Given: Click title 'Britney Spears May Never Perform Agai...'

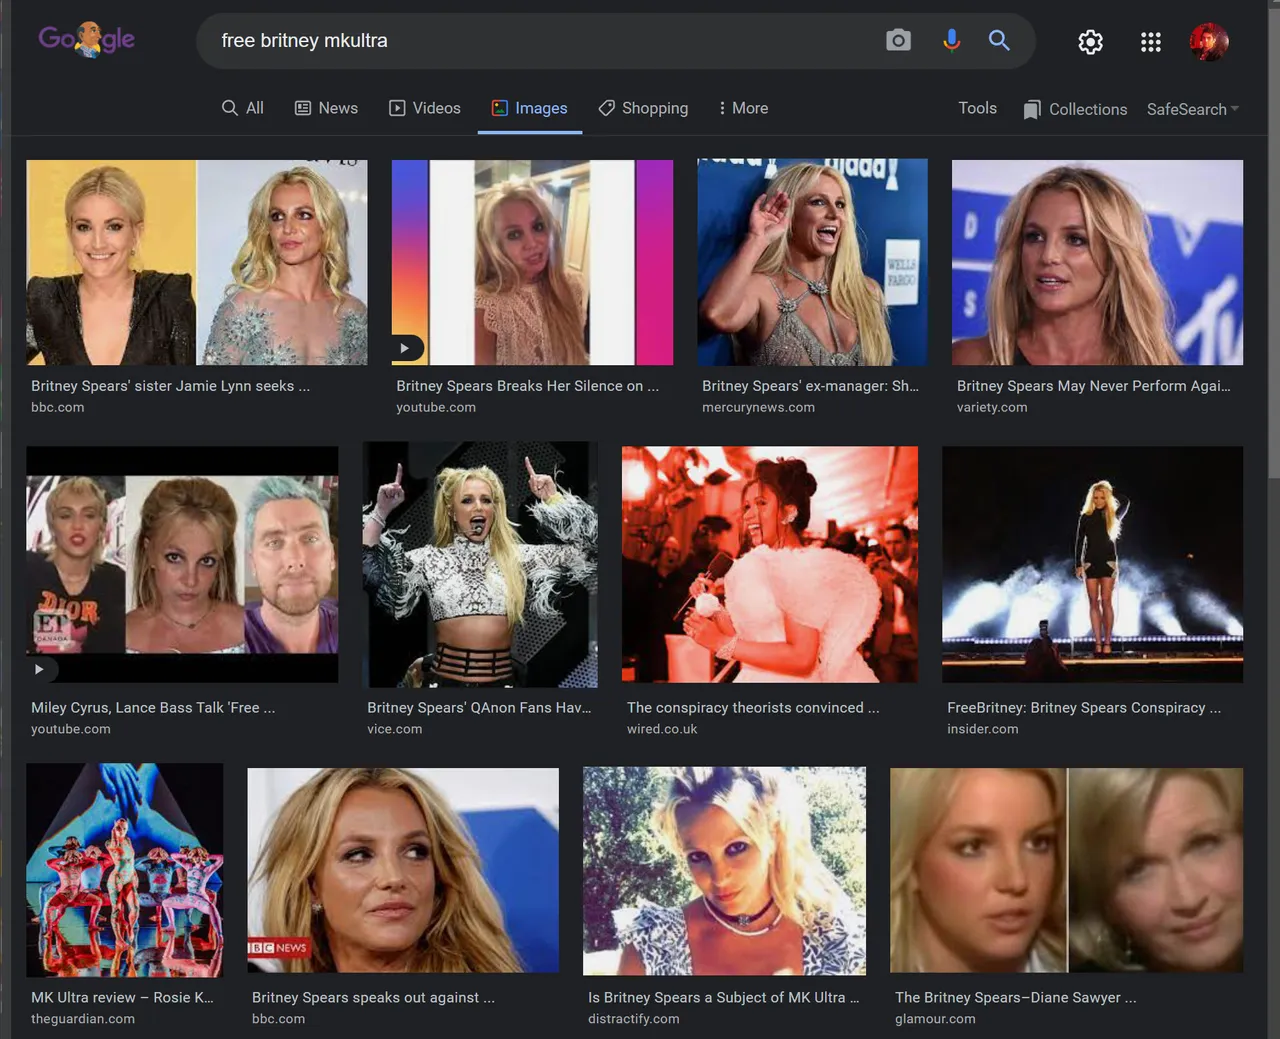Looking at the screenshot, I should click(x=1093, y=386).
